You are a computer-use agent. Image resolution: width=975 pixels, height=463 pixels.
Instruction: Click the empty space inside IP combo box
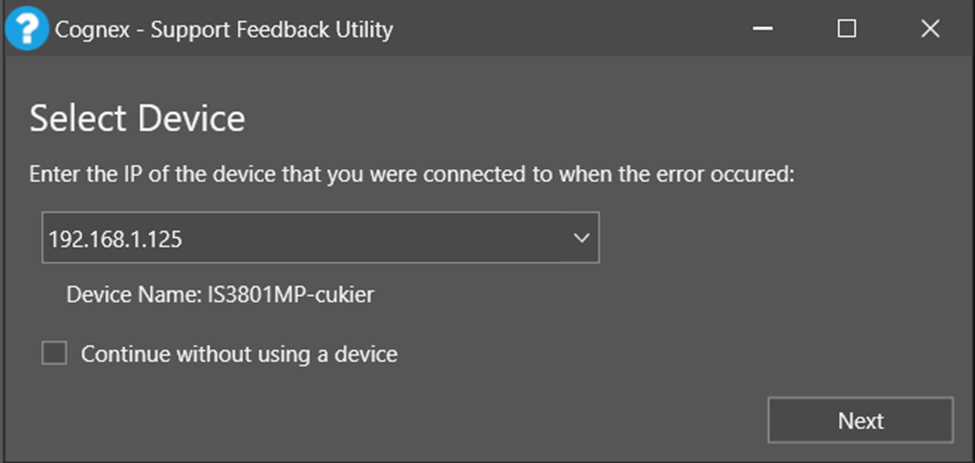(380, 238)
